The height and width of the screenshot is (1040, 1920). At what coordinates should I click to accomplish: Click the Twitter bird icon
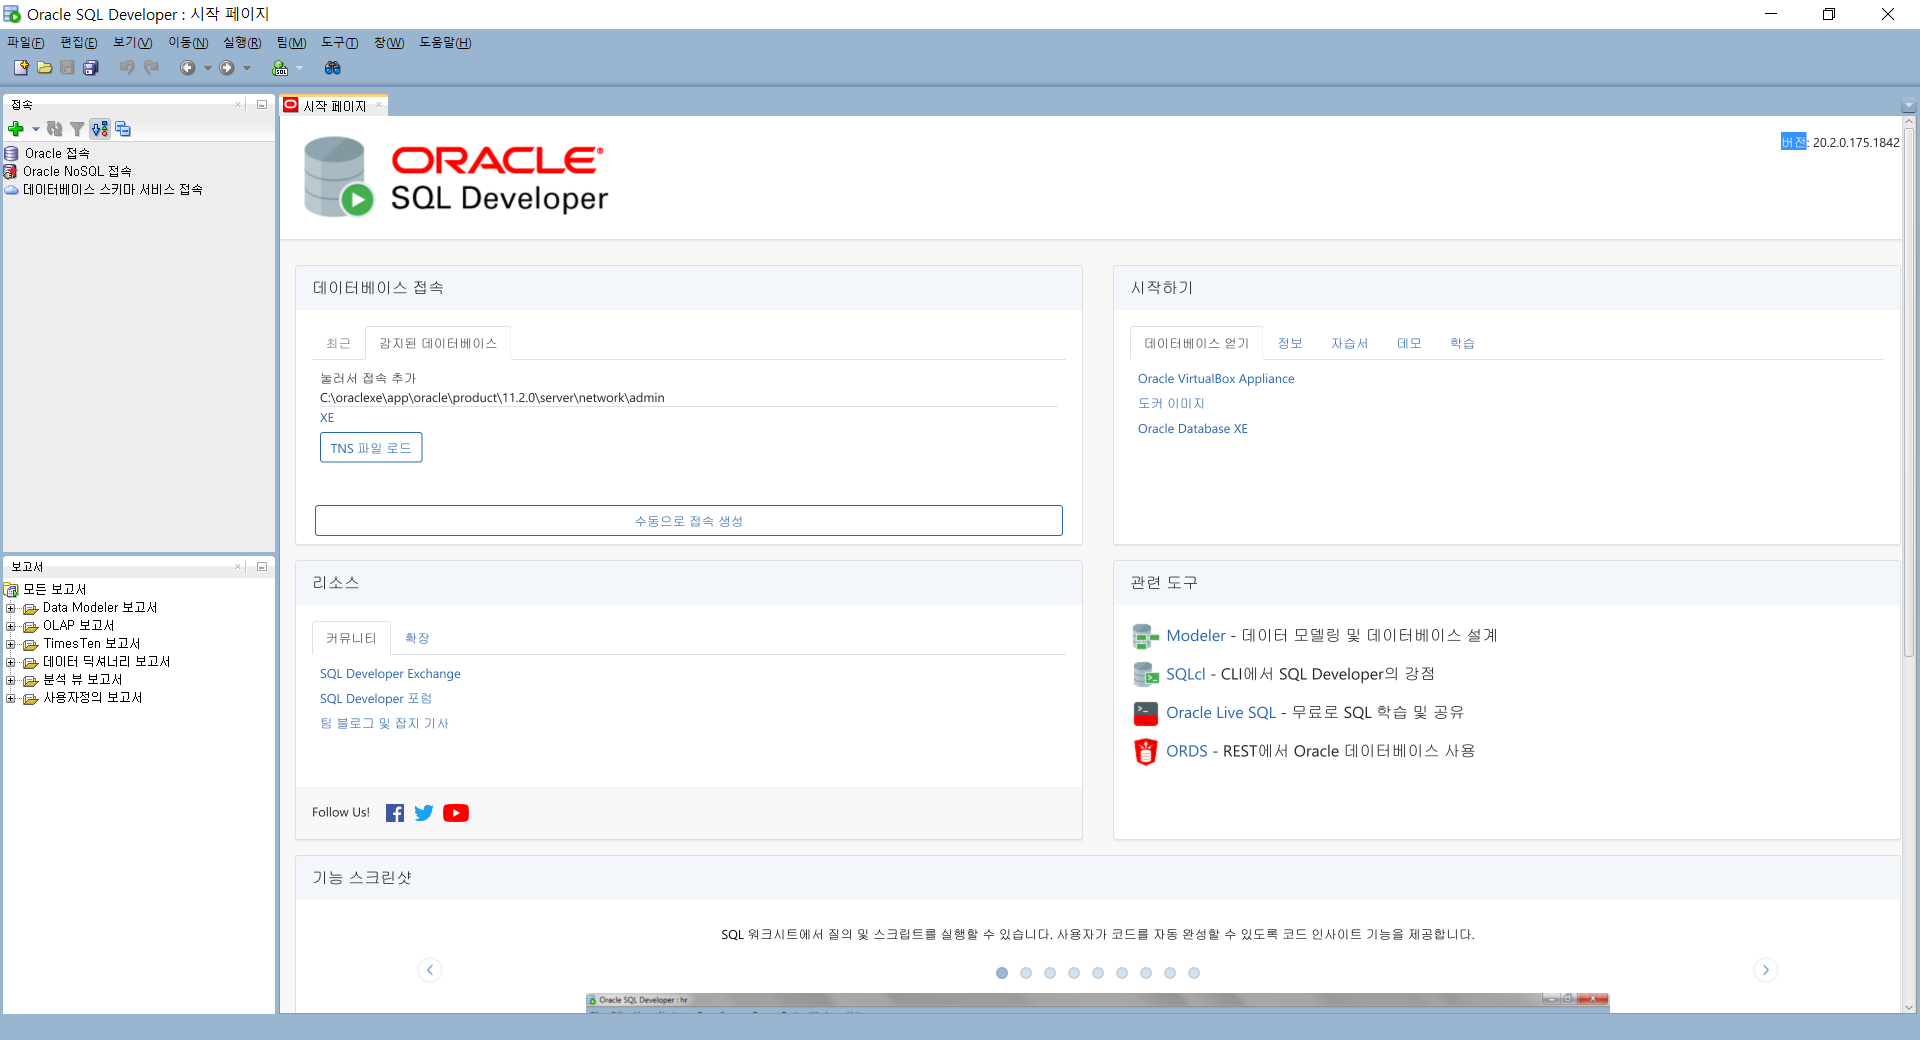click(x=424, y=813)
